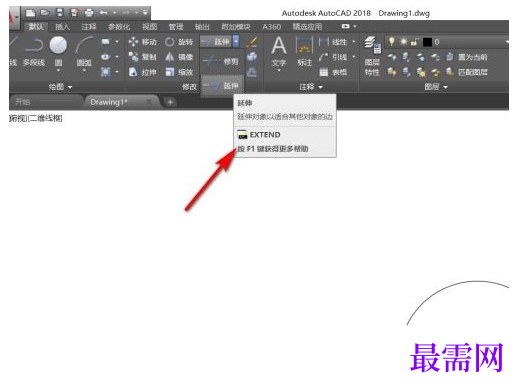This screenshot has height=389, width=522.
Task: Click the 匹配图层 match layer button
Action: point(467,72)
